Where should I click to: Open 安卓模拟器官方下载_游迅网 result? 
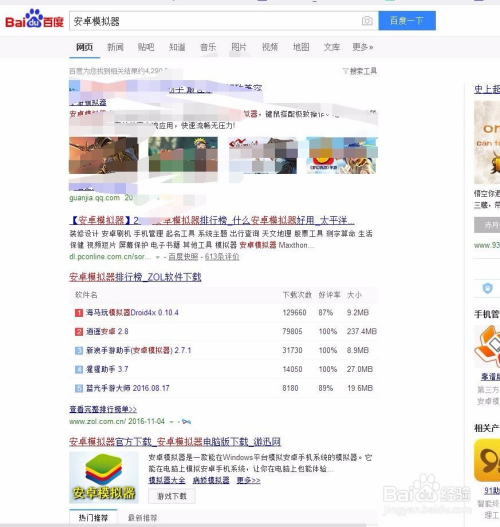[x=175, y=442]
